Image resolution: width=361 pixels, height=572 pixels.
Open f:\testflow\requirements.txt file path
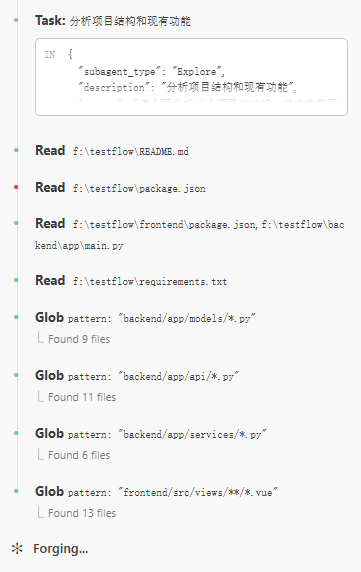[x=150, y=282]
